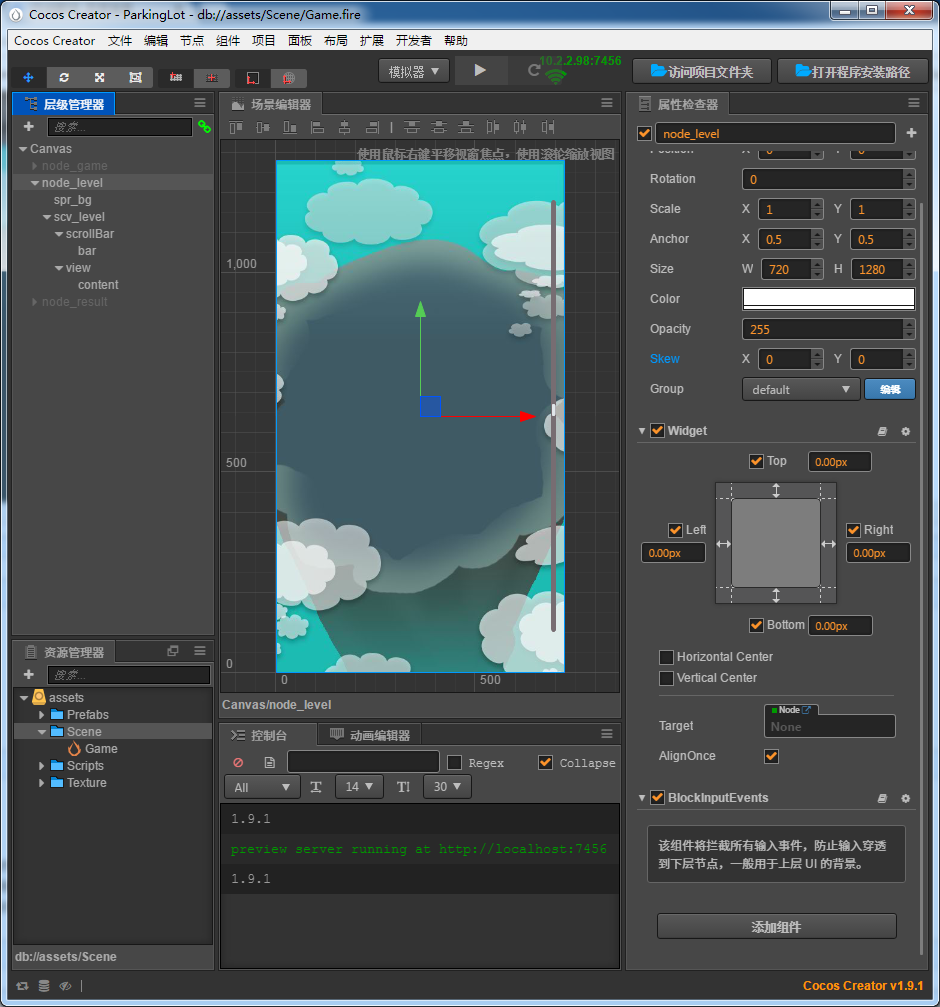Toggle node_level active checkbox
Screen dimensions: 940x1007
[644, 133]
